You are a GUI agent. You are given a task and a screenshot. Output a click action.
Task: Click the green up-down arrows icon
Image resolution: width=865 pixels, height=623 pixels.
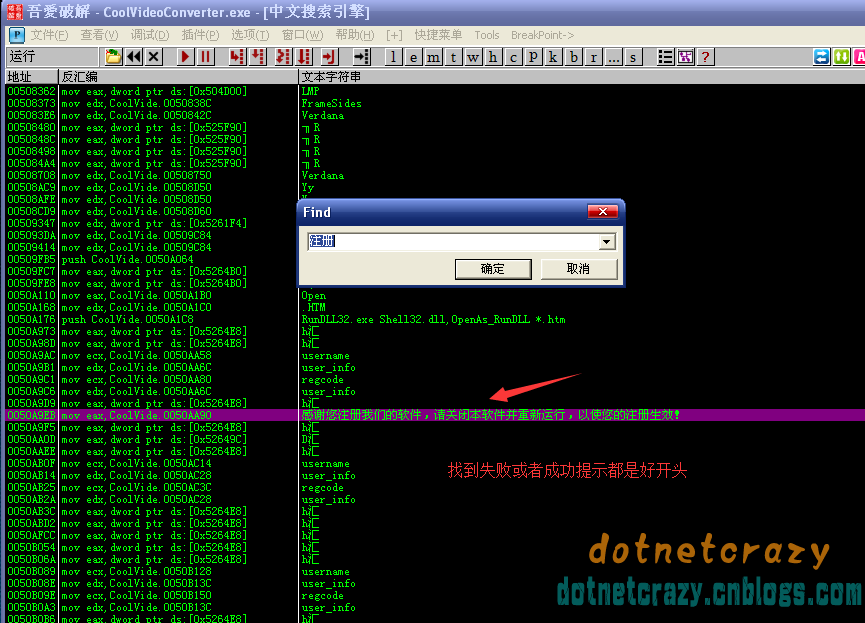pos(842,57)
